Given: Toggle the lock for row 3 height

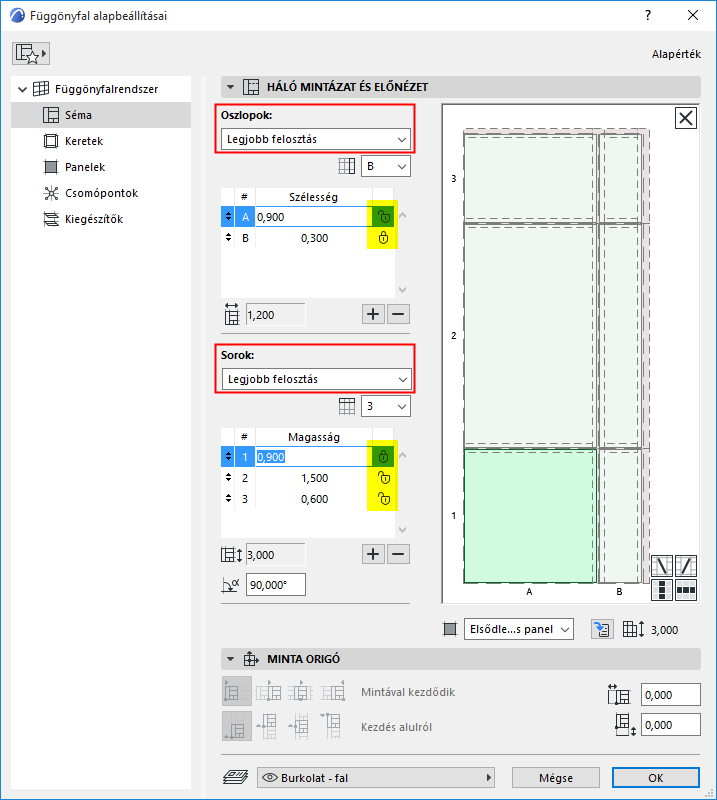Looking at the screenshot, I should [x=383, y=499].
